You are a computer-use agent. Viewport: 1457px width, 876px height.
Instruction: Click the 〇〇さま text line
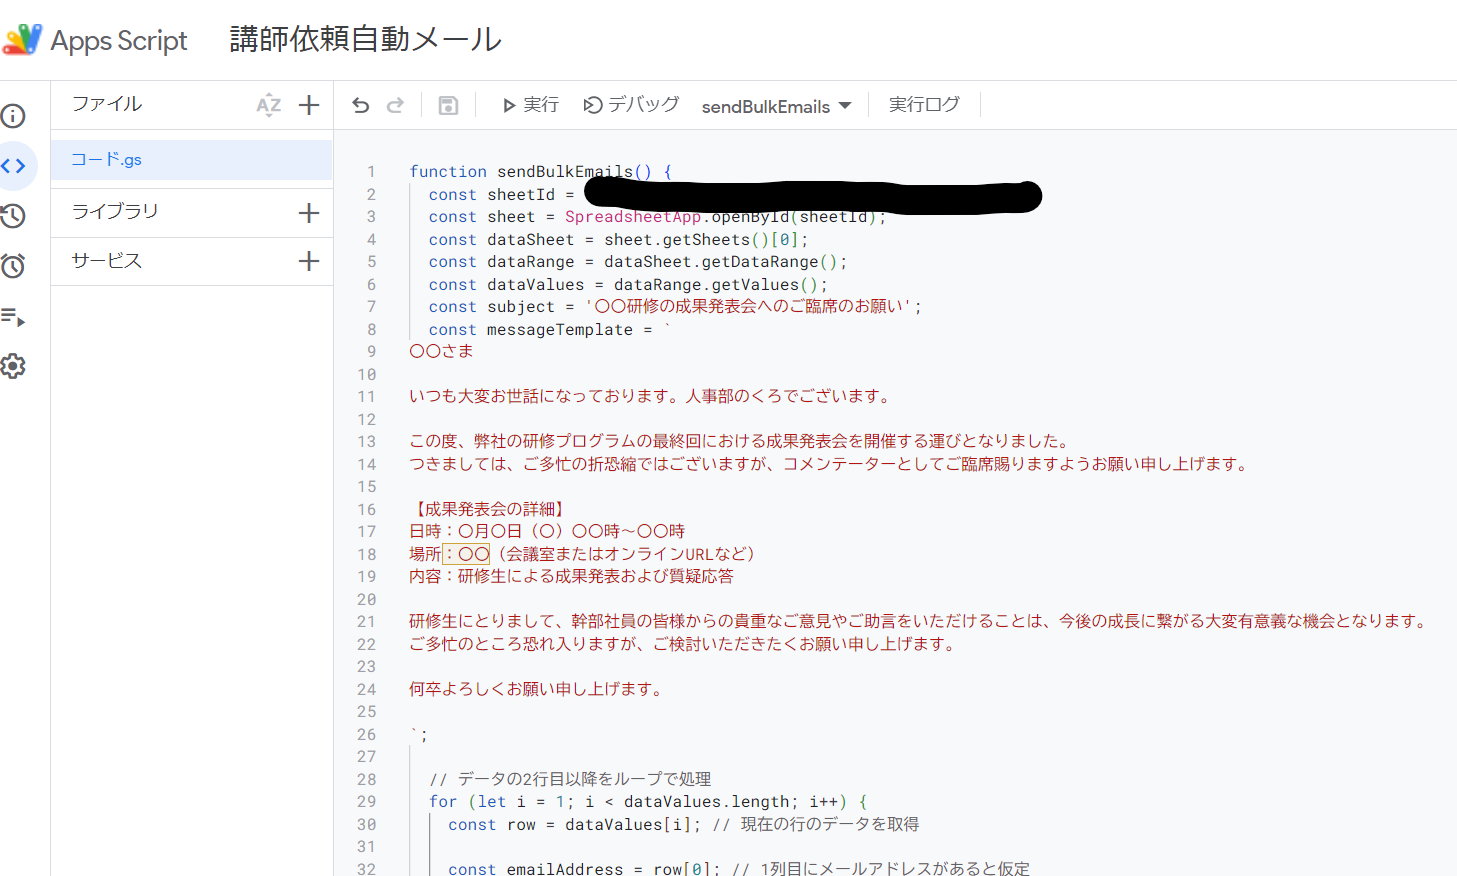click(x=441, y=351)
